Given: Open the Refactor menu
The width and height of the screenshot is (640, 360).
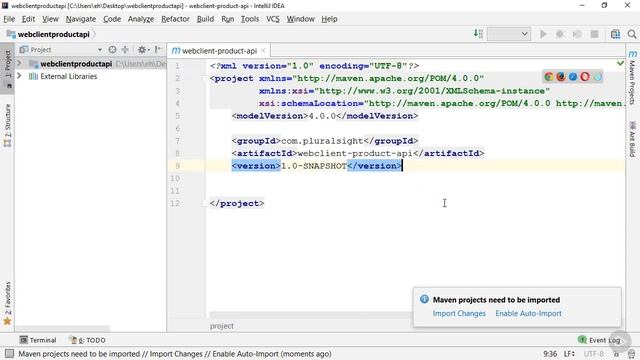Looking at the screenshot, I should tap(175, 19).
